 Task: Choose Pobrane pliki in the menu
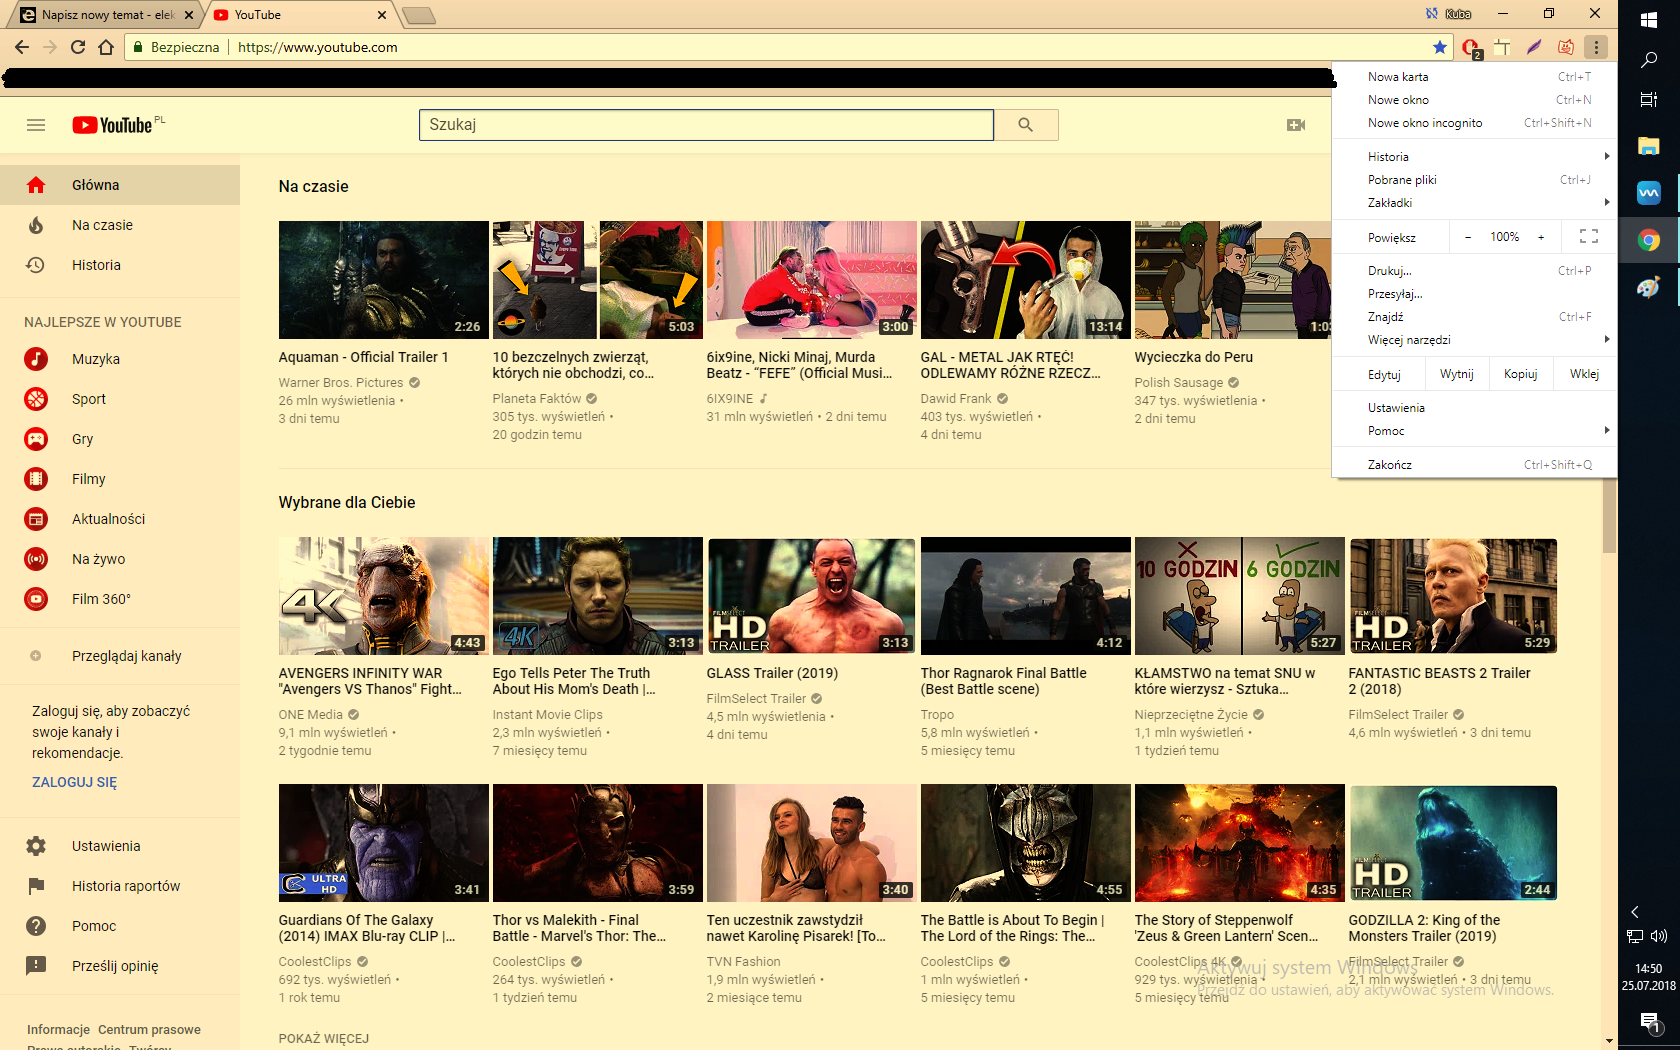point(1475,180)
